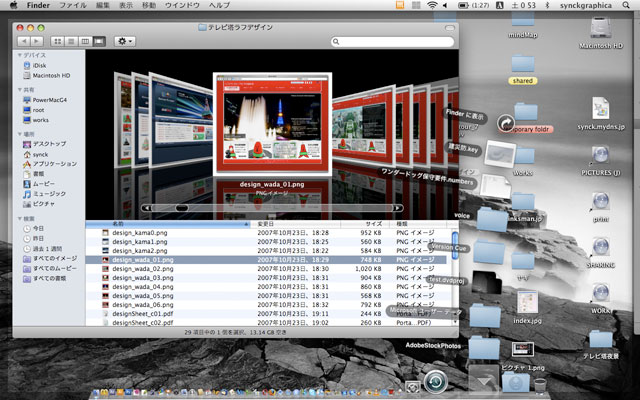Click Cover Flow scrubber left arrow
The width and height of the screenshot is (640, 400).
pyautogui.click(x=147, y=208)
